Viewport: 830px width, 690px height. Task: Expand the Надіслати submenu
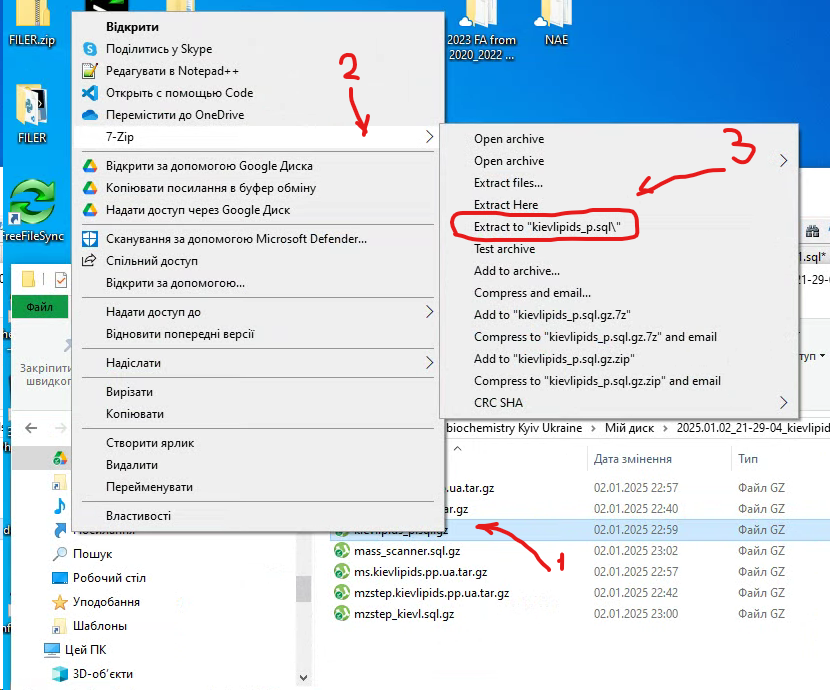point(429,363)
